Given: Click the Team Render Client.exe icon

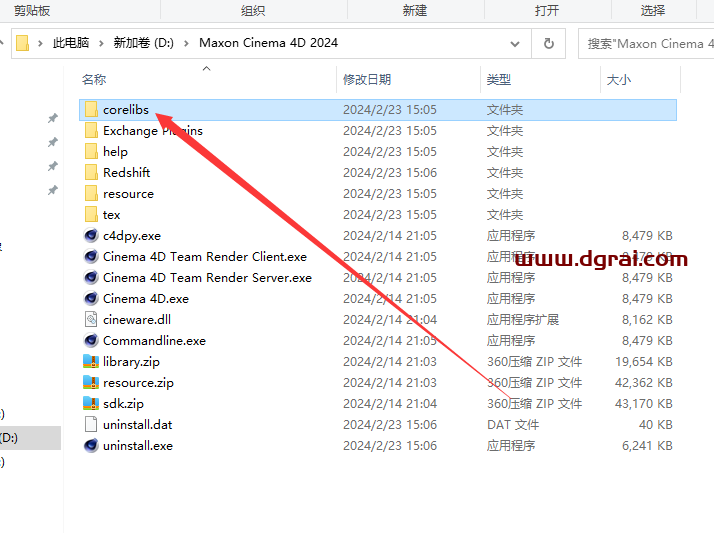Looking at the screenshot, I should click(91, 256).
